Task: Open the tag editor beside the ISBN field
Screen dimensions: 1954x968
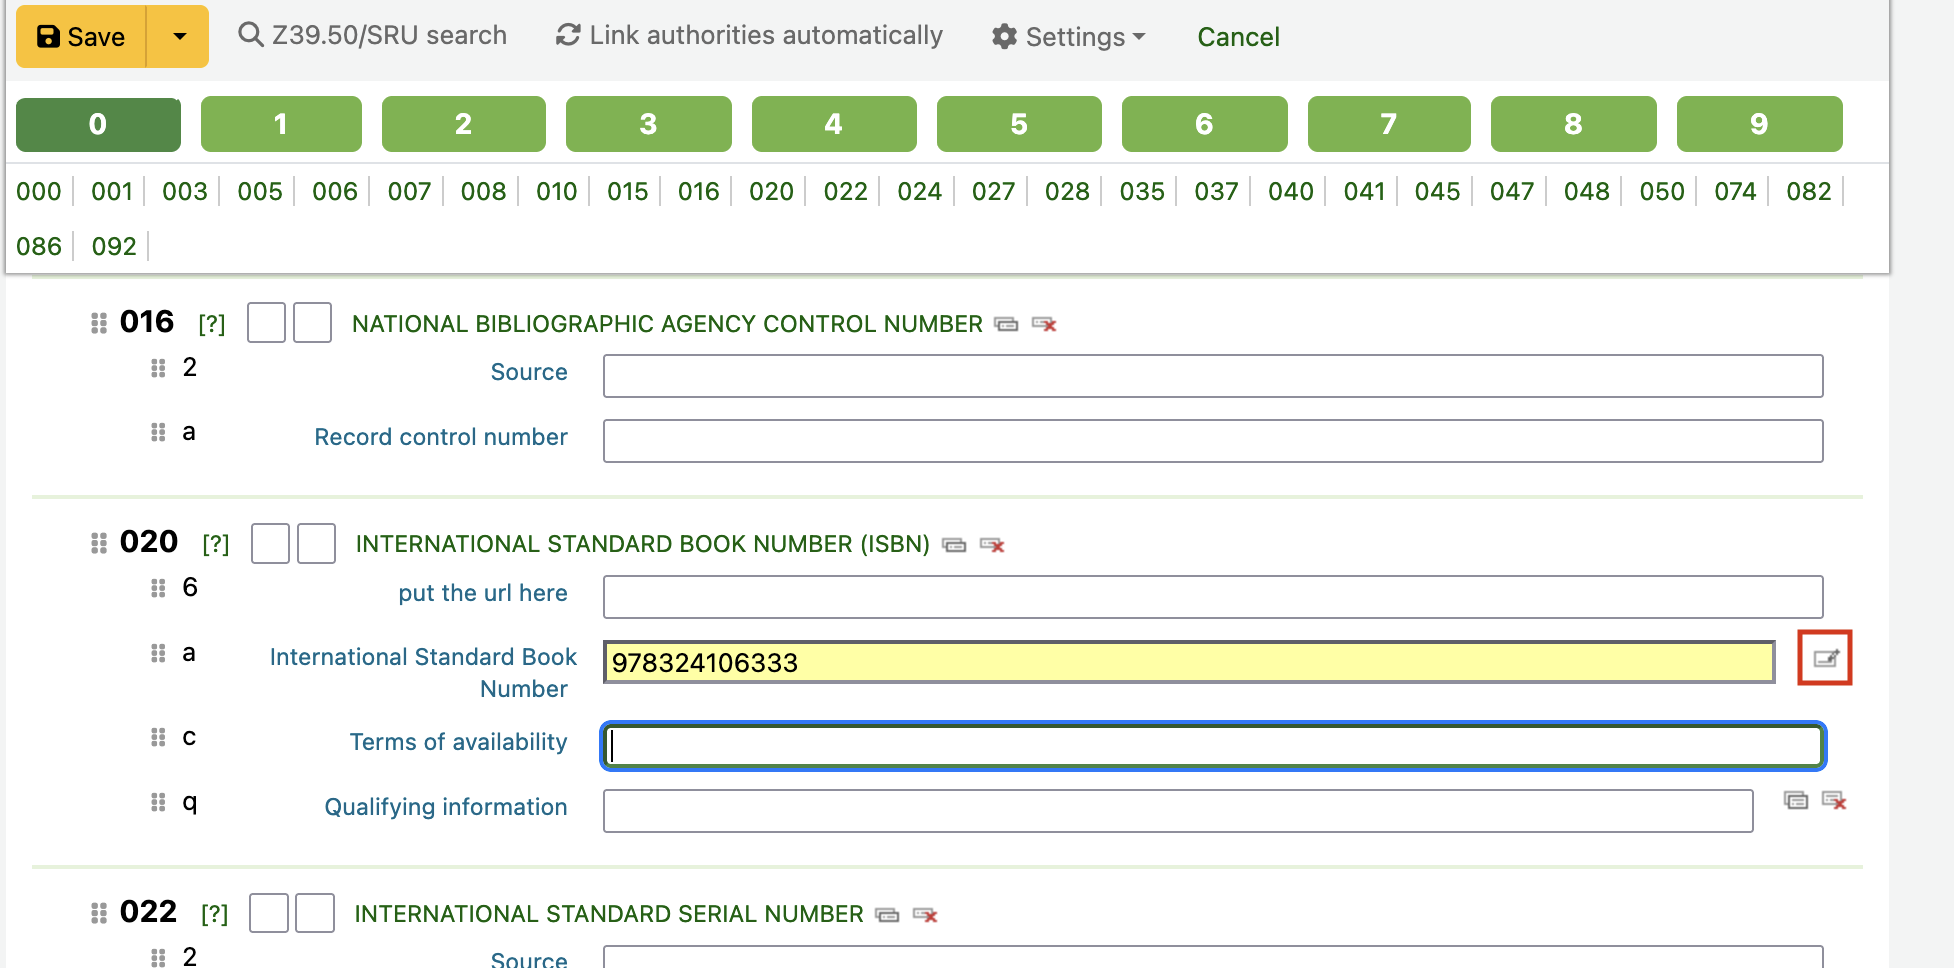Action: coord(1825,658)
